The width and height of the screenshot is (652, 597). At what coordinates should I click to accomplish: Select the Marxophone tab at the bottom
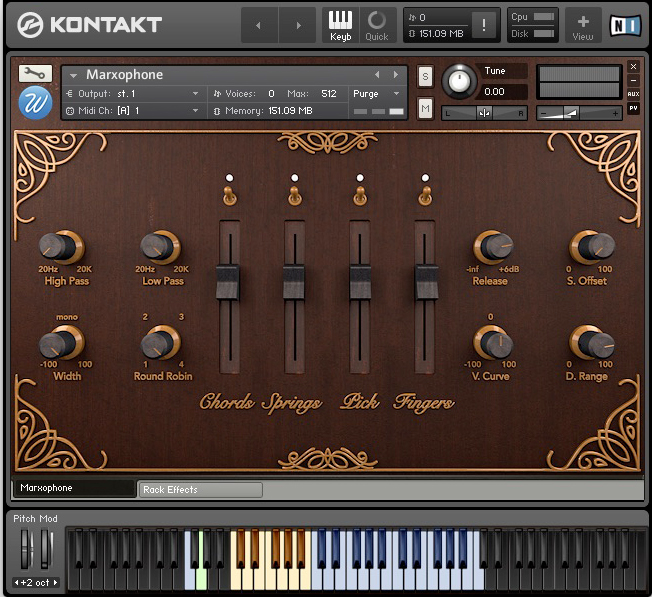(x=72, y=489)
